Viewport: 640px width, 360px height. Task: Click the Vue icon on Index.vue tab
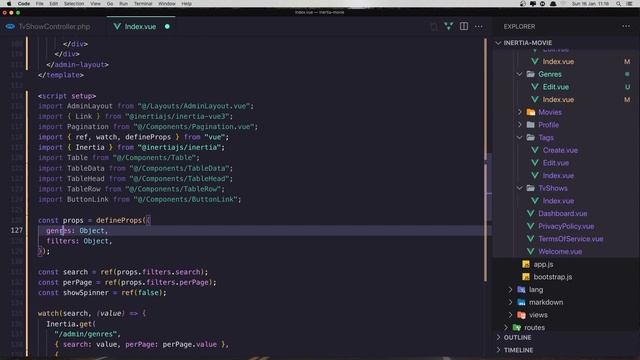(117, 27)
